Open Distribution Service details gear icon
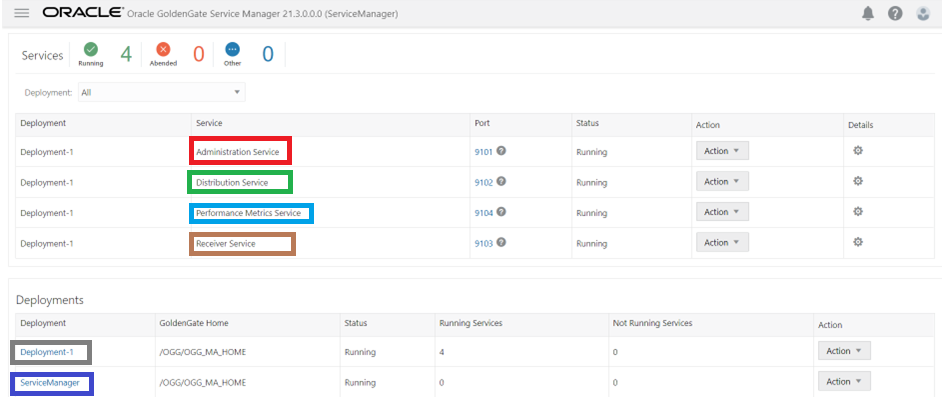The width and height of the screenshot is (944, 405). (857, 182)
